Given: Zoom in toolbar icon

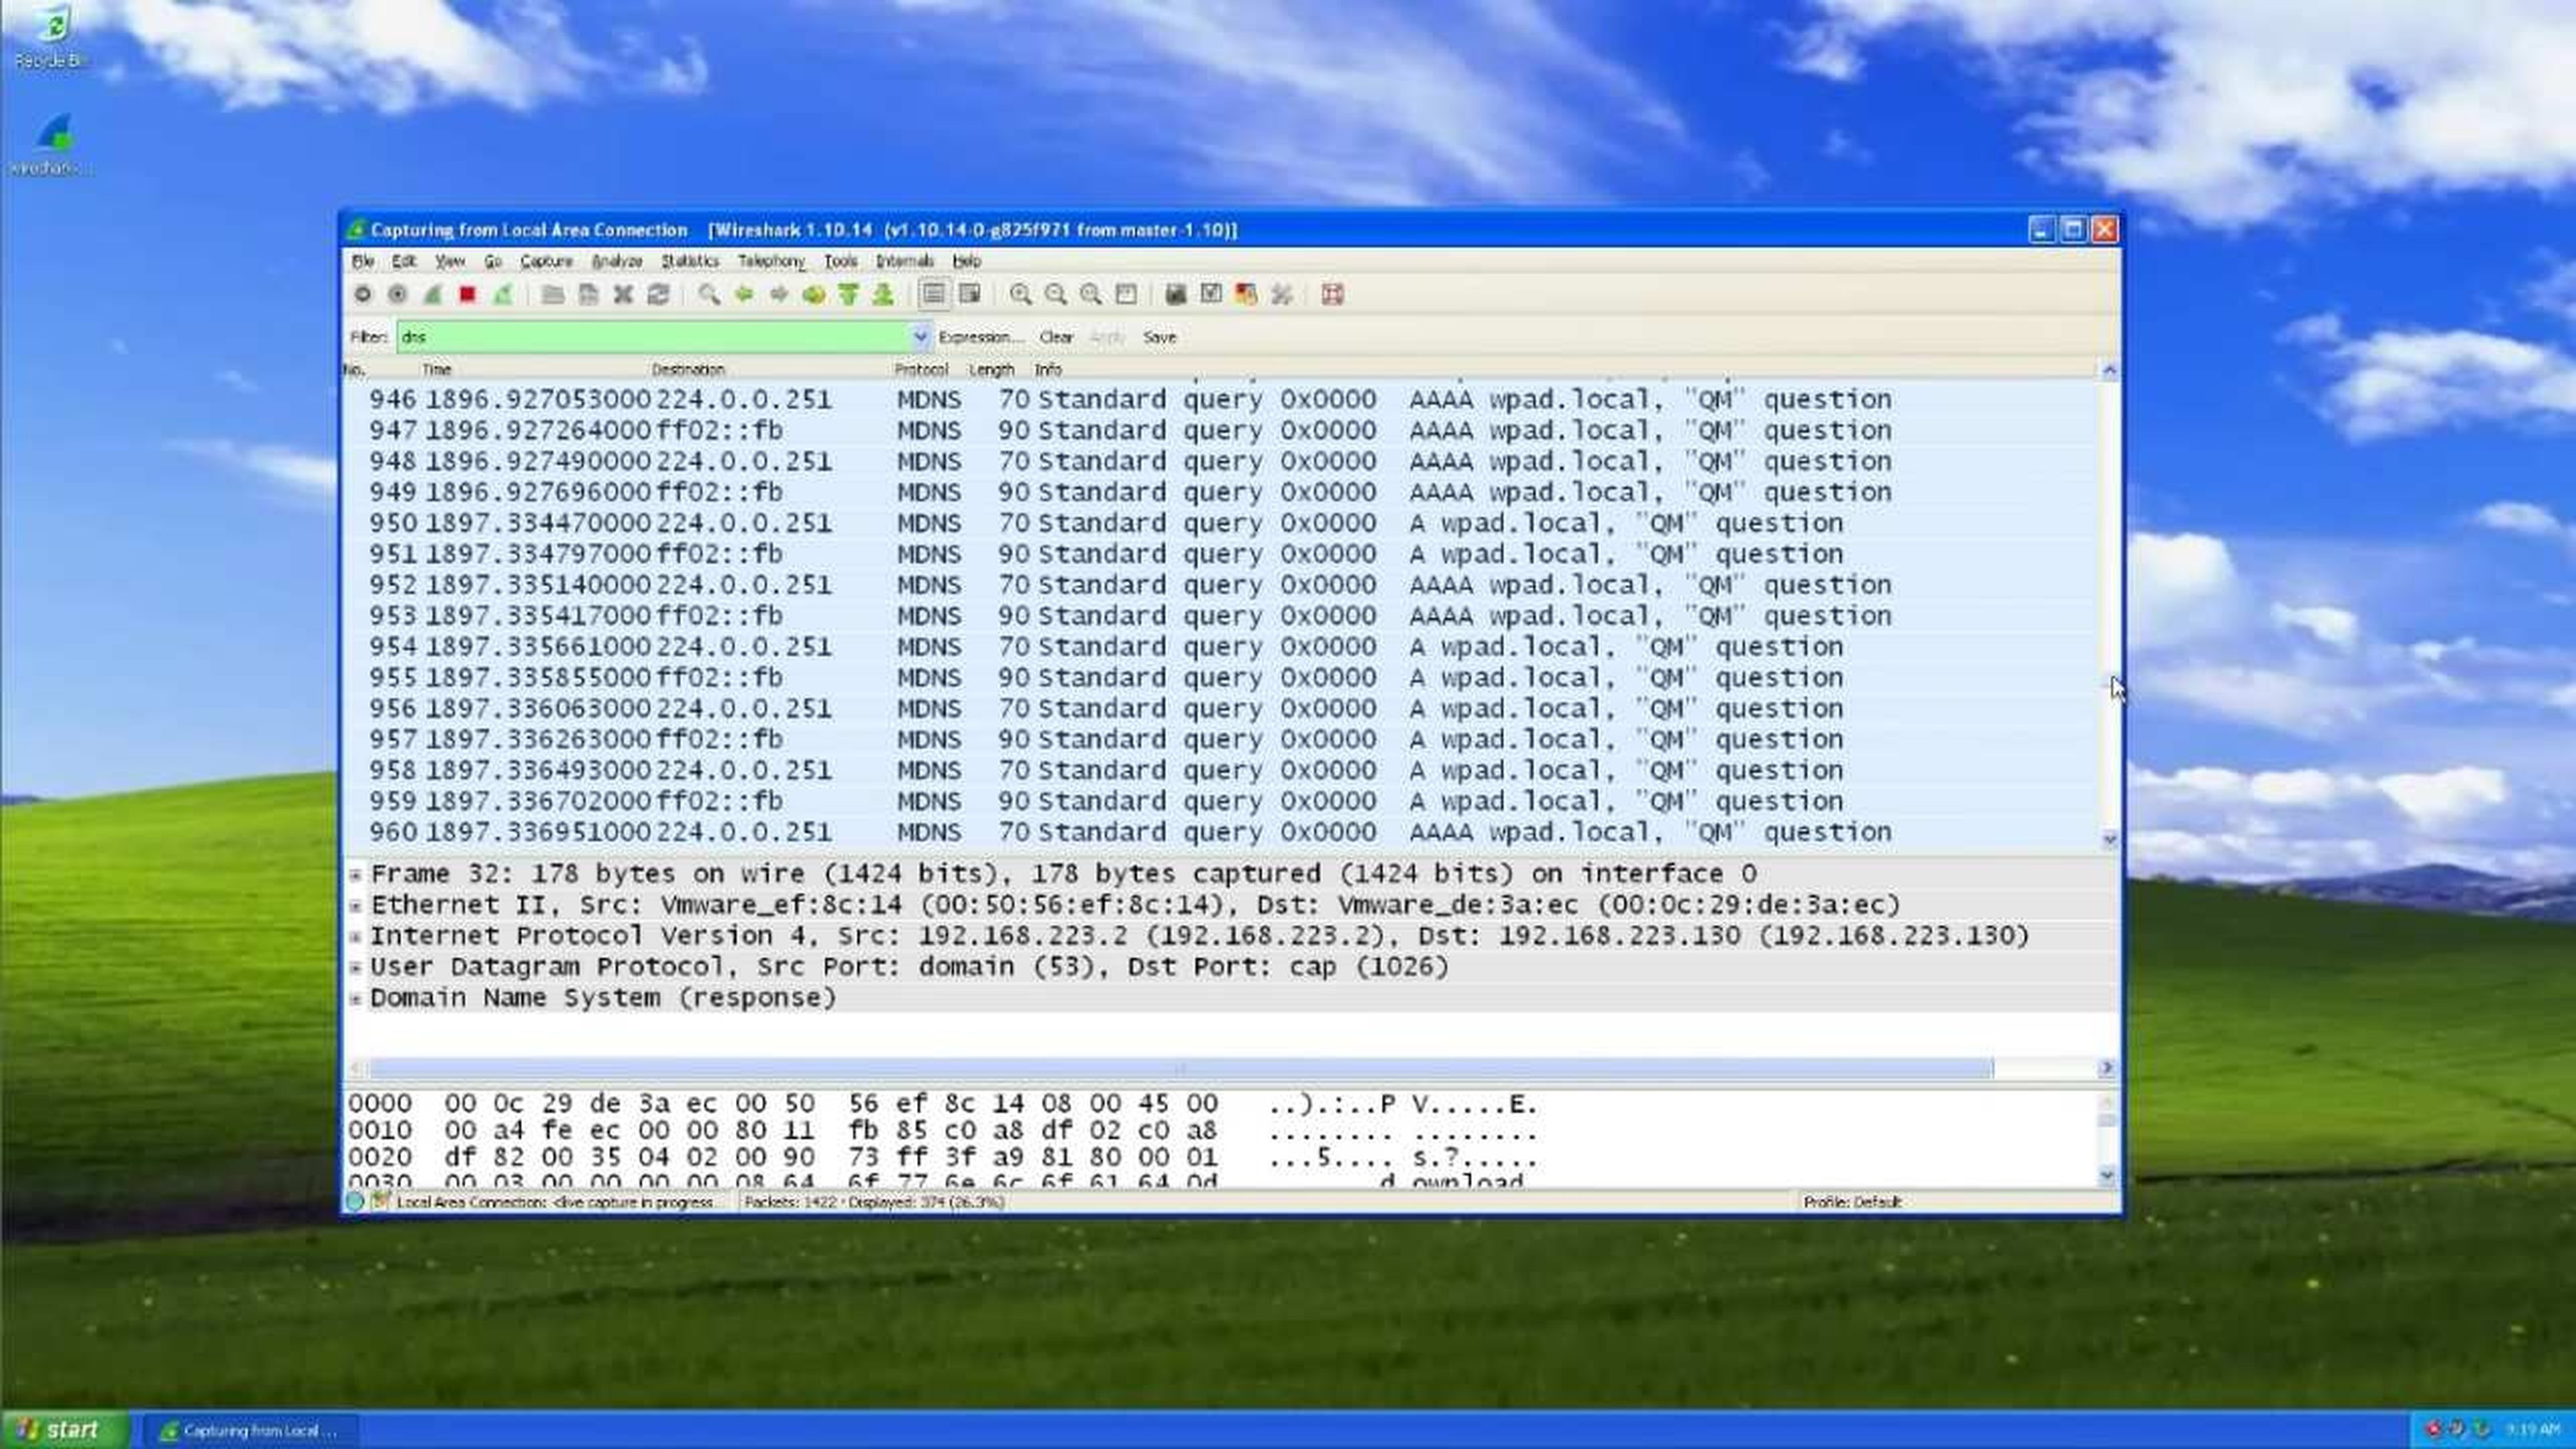Looking at the screenshot, I should 1020,294.
